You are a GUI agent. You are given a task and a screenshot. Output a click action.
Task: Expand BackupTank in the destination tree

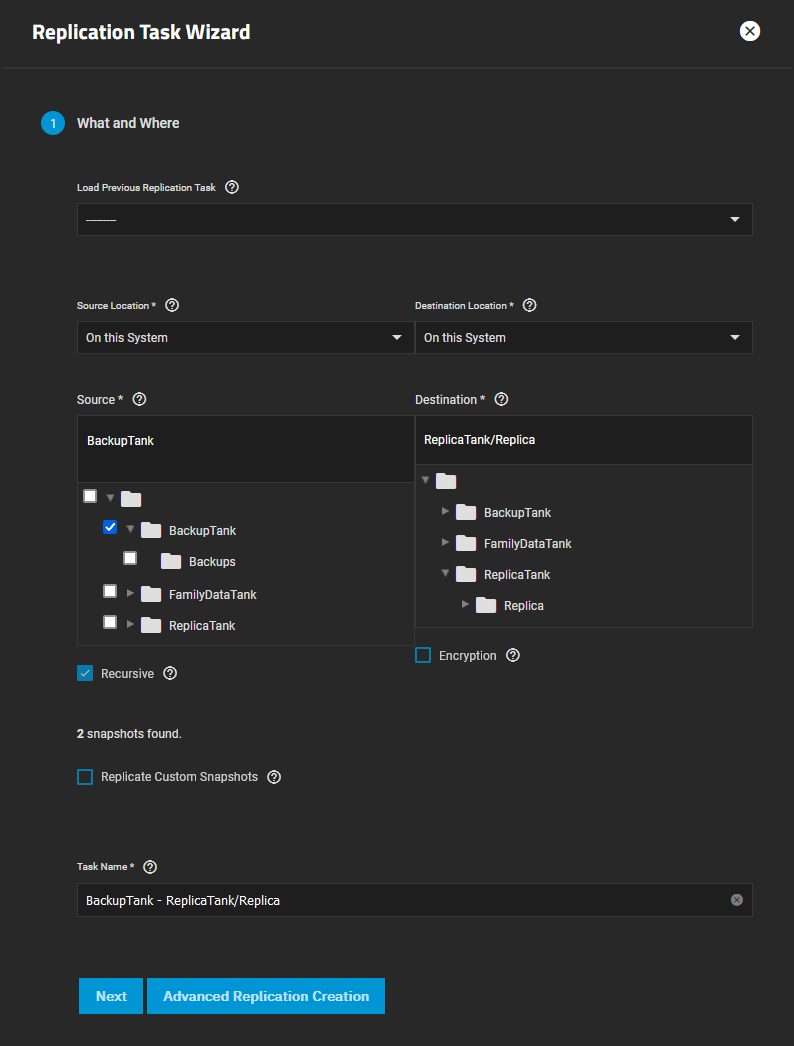[x=445, y=512]
